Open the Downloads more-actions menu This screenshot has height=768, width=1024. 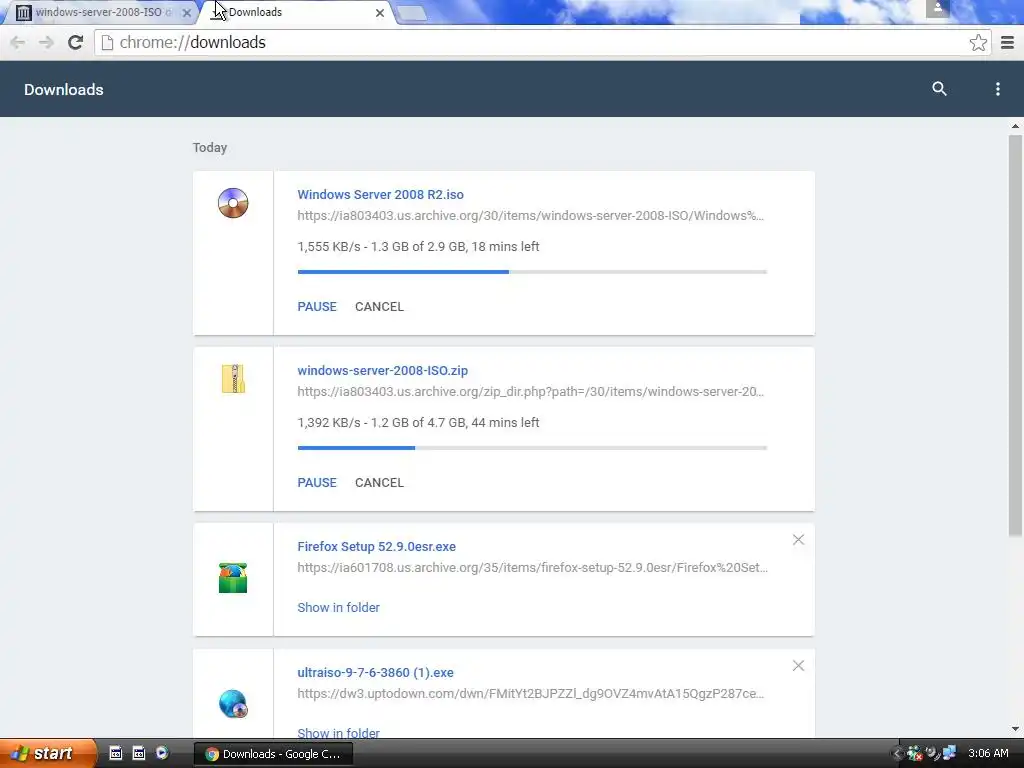coord(997,89)
